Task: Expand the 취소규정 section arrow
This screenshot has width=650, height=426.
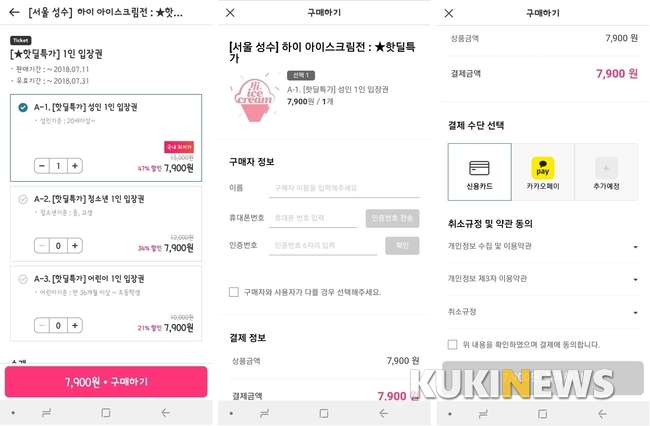Action: [x=635, y=312]
